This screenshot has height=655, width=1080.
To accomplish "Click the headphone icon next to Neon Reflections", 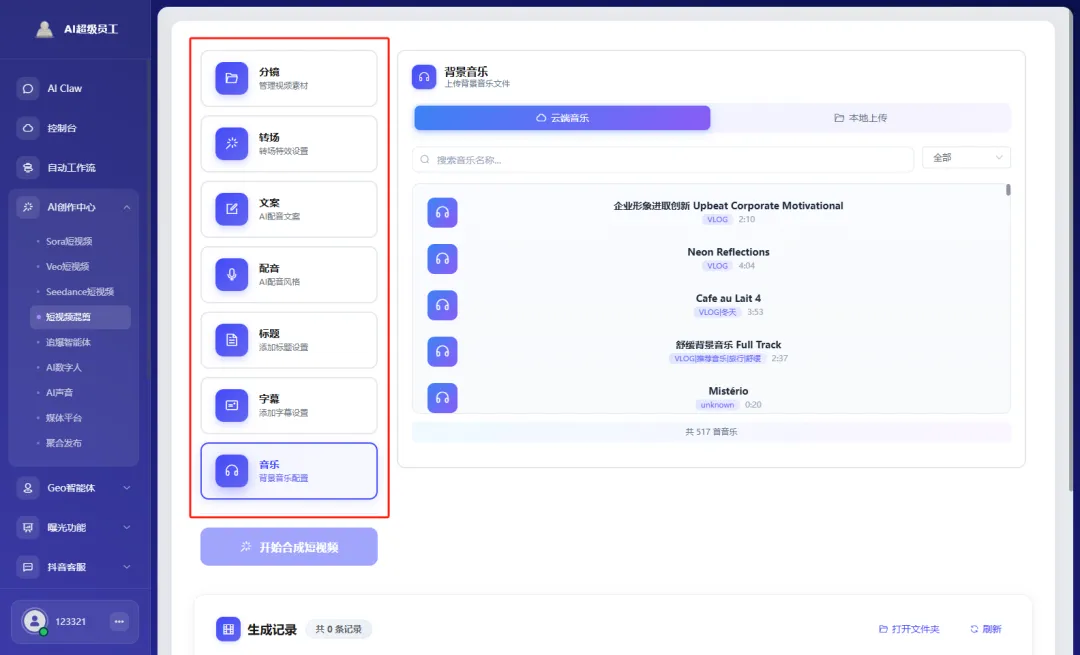I will pos(442,259).
